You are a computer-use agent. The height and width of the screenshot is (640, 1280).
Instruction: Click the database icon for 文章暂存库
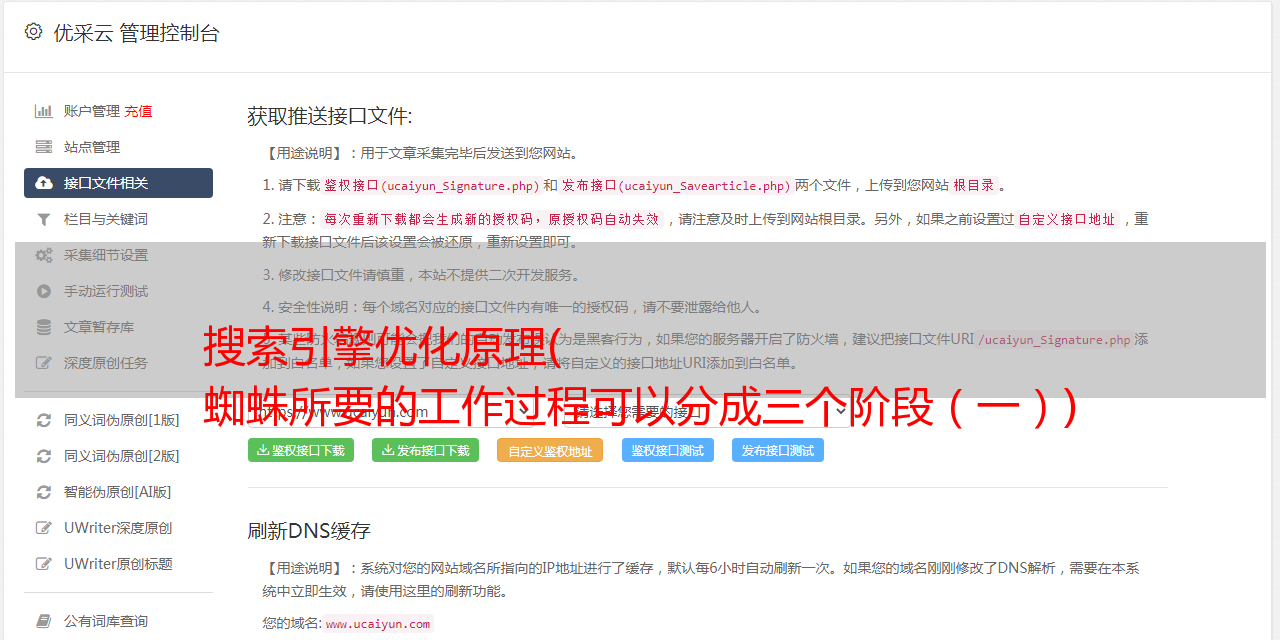44,327
